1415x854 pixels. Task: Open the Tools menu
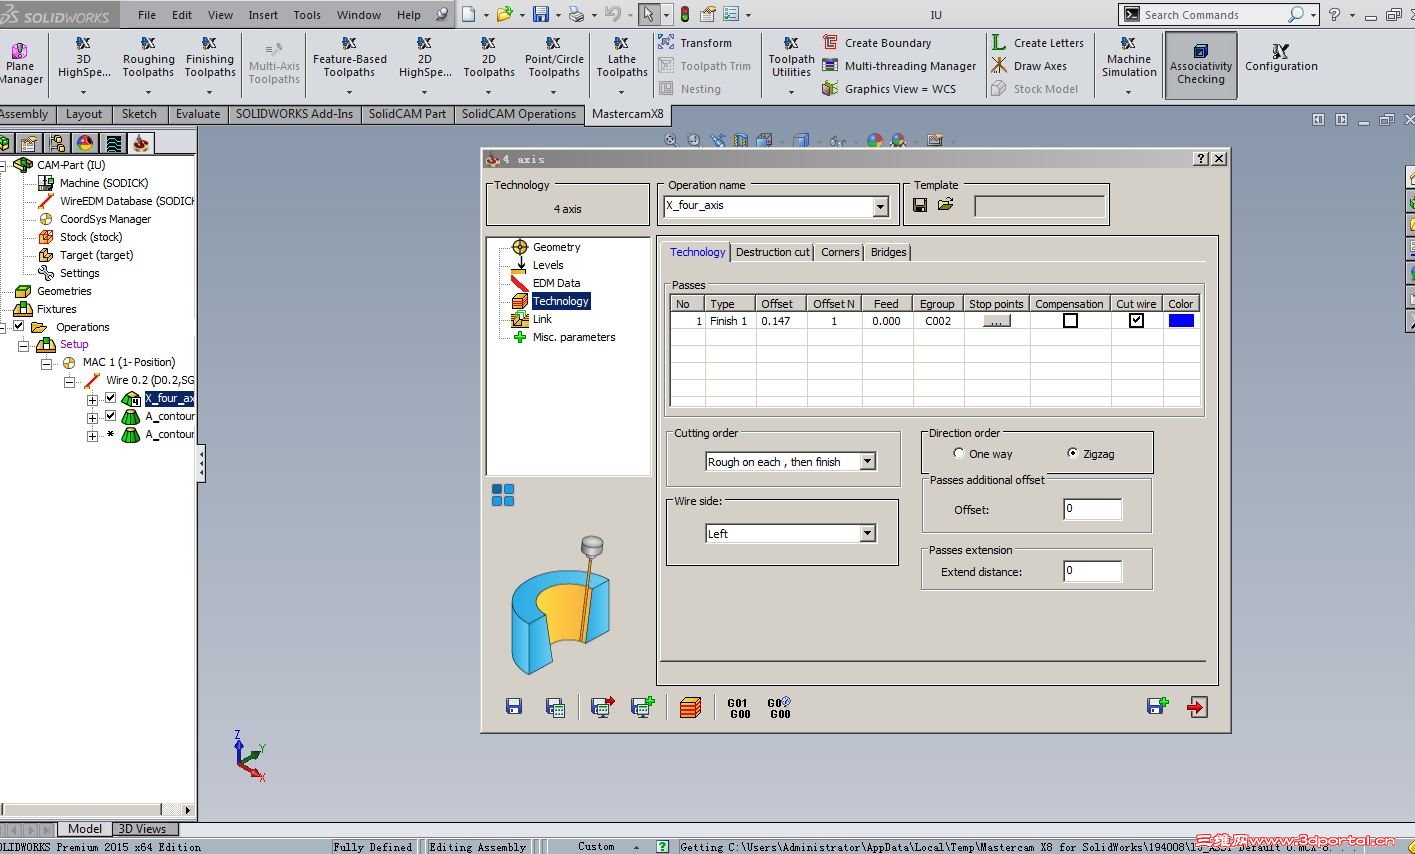[307, 15]
